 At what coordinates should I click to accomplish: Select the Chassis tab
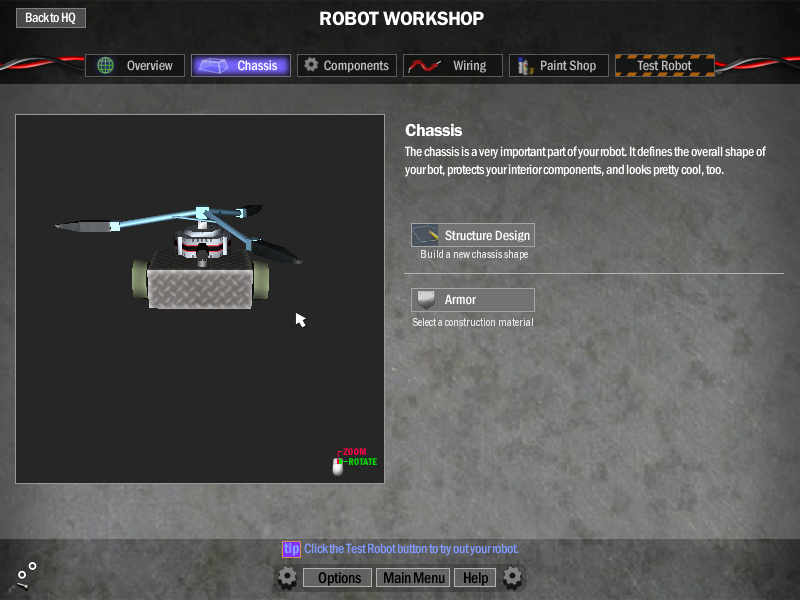[241, 65]
